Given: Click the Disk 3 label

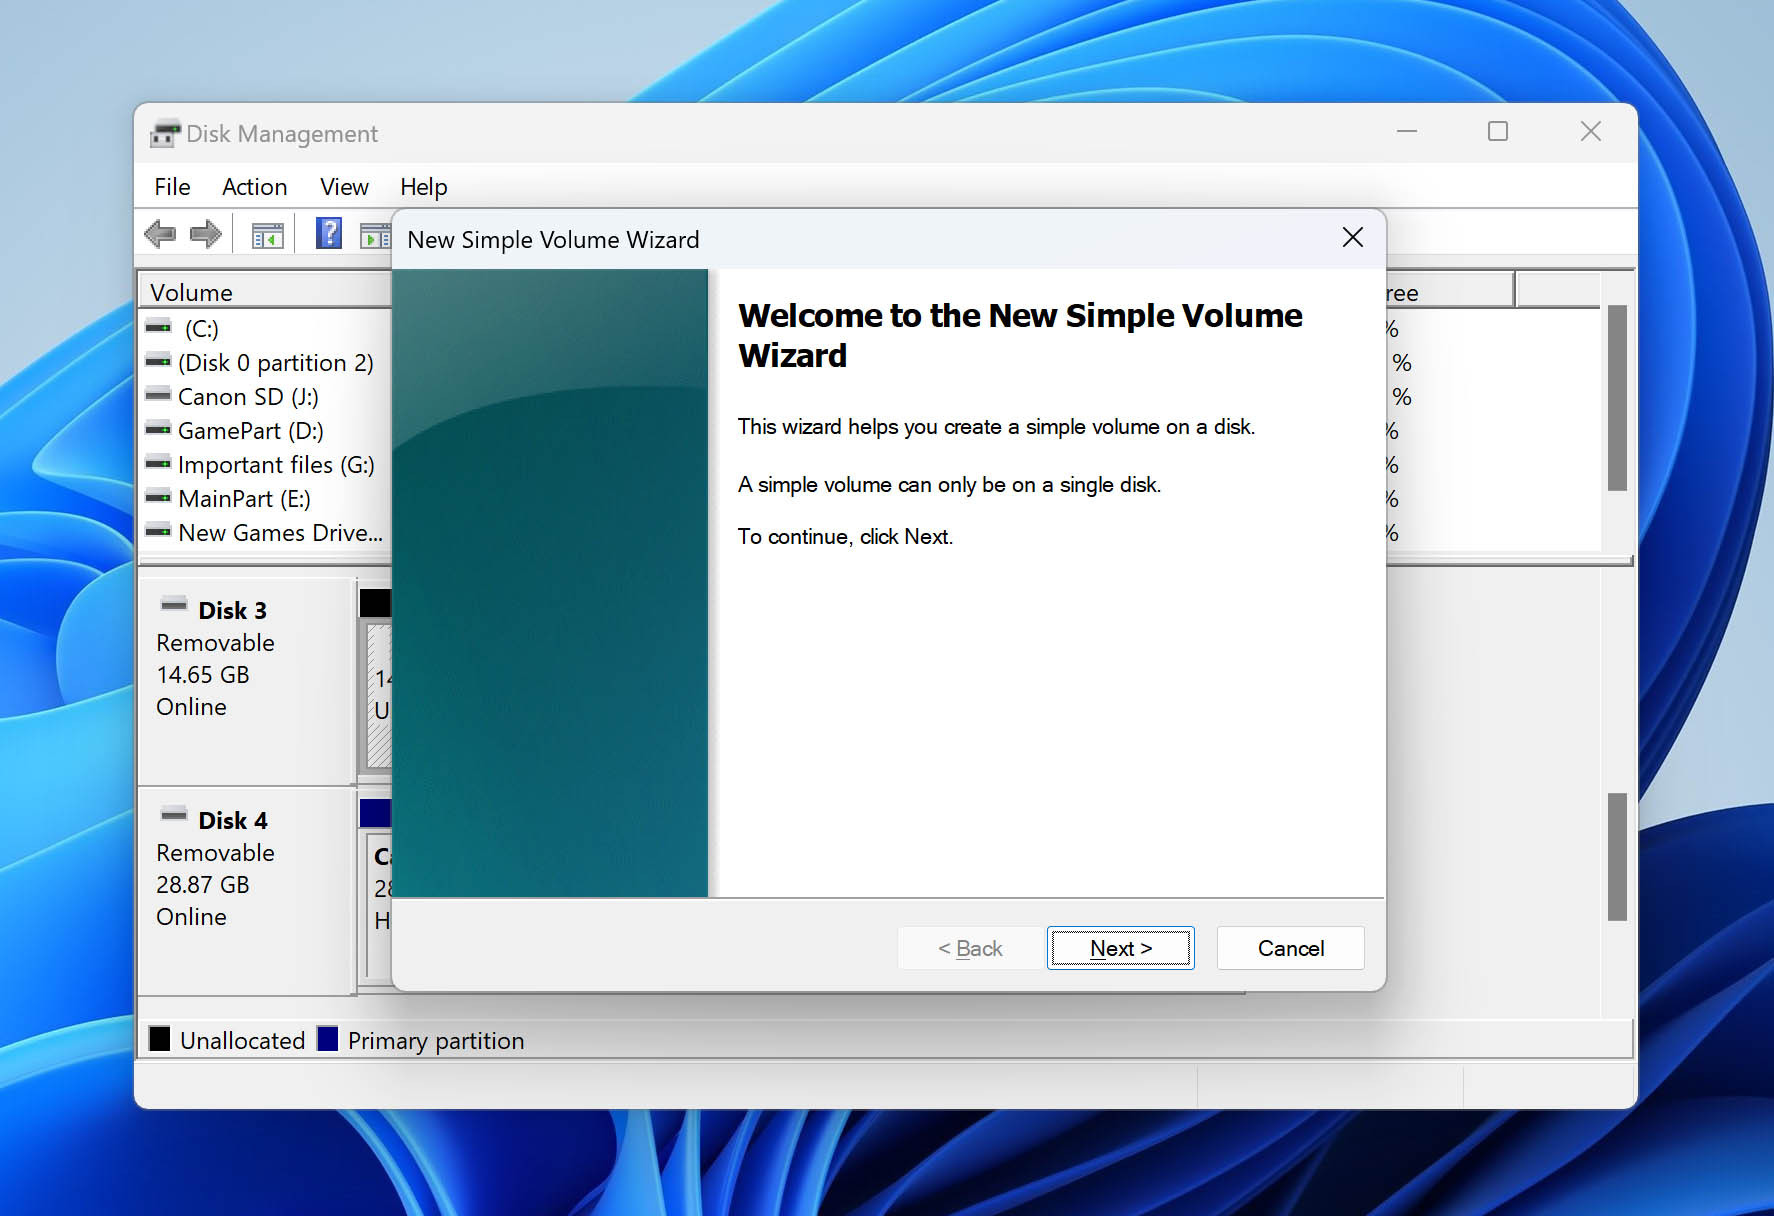Looking at the screenshot, I should (x=232, y=610).
